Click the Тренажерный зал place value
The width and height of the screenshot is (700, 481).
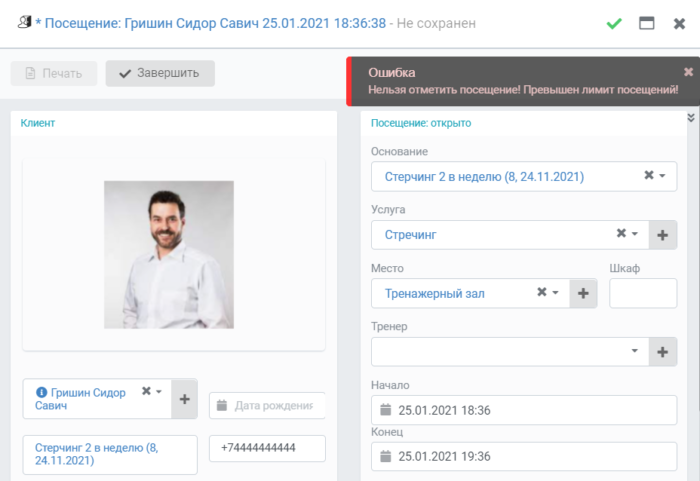[435, 293]
